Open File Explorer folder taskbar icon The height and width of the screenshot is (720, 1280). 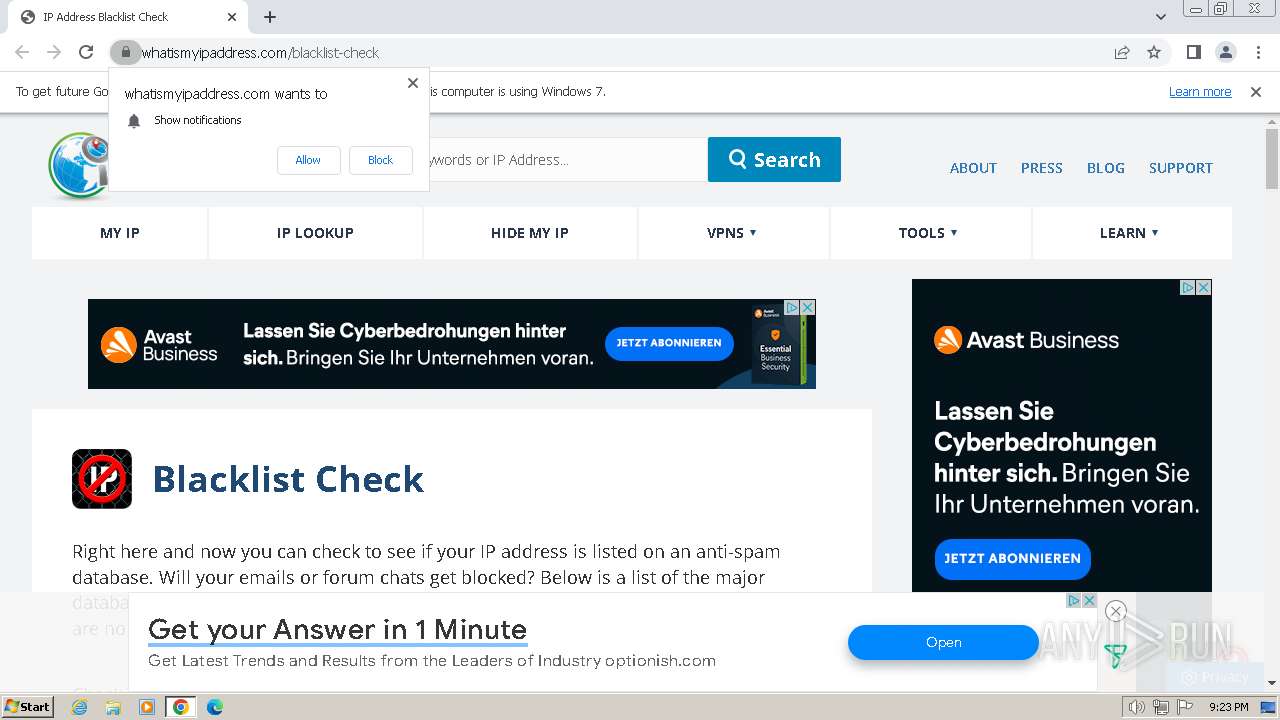113,707
